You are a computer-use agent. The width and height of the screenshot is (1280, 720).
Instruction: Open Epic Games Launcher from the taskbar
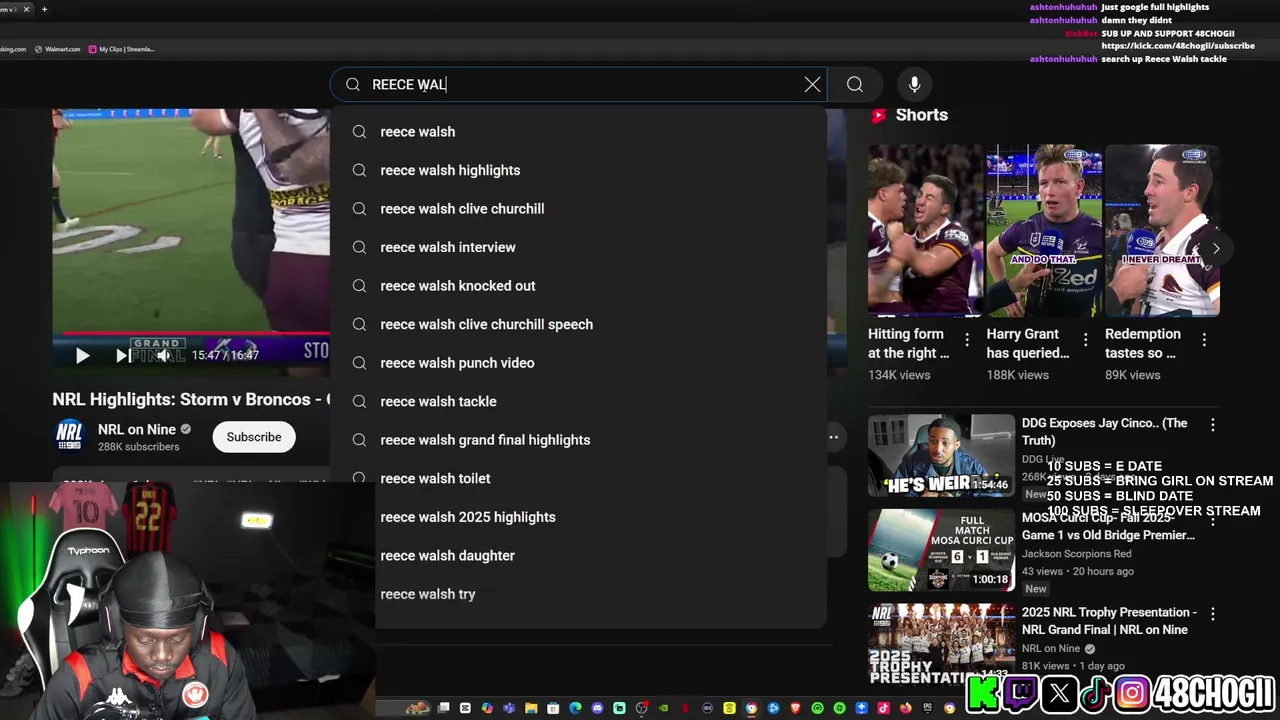(x=928, y=708)
